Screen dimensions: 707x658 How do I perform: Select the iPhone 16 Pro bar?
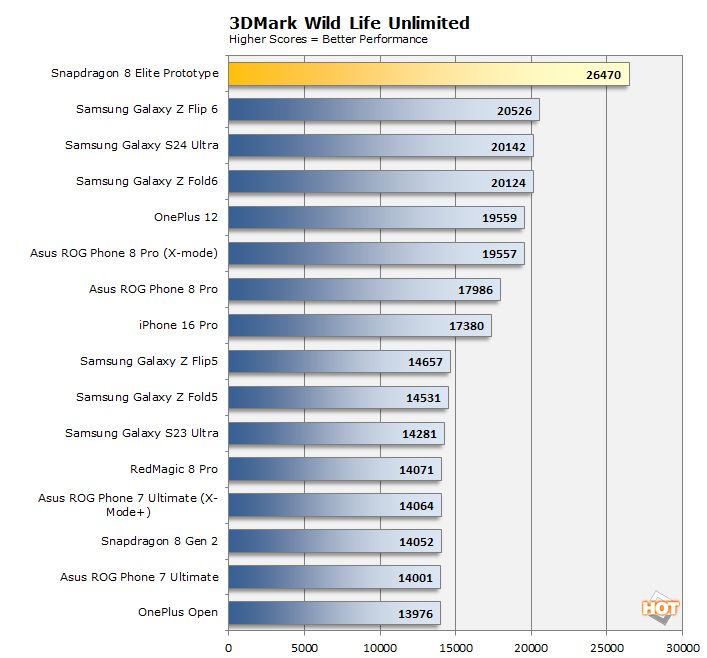tap(359, 326)
